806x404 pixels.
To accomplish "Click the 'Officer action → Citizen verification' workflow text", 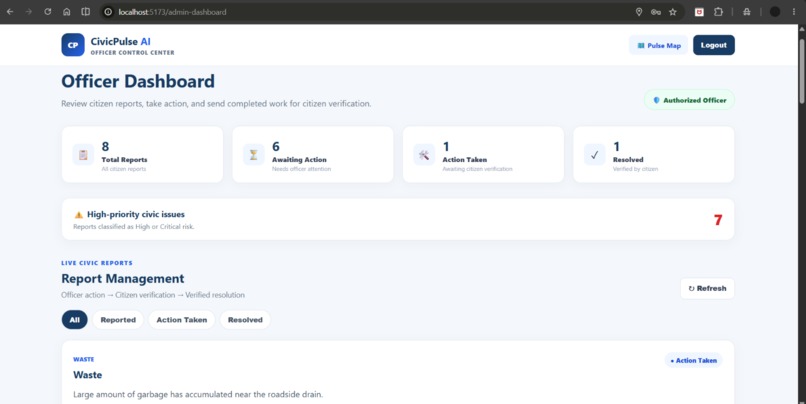I will click(x=153, y=295).
